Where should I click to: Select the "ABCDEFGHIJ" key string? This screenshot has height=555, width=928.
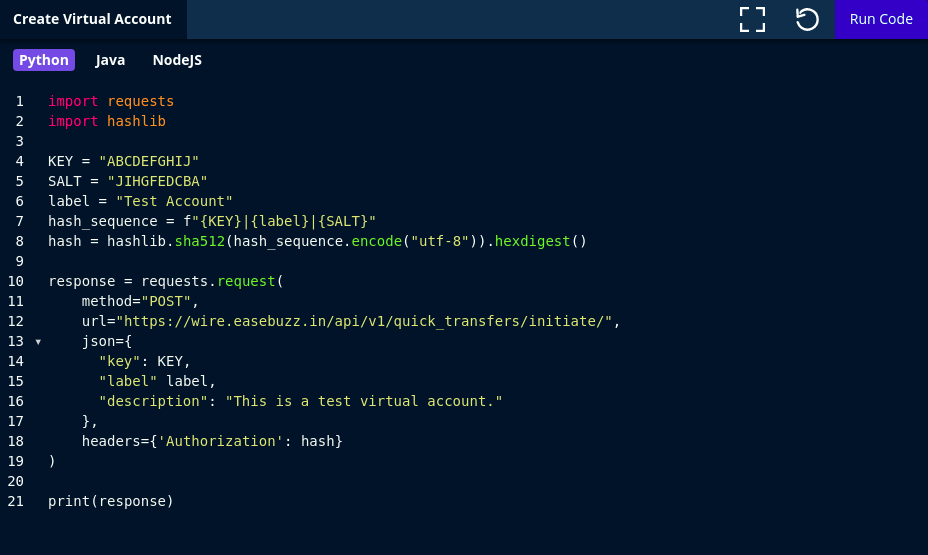pos(149,162)
